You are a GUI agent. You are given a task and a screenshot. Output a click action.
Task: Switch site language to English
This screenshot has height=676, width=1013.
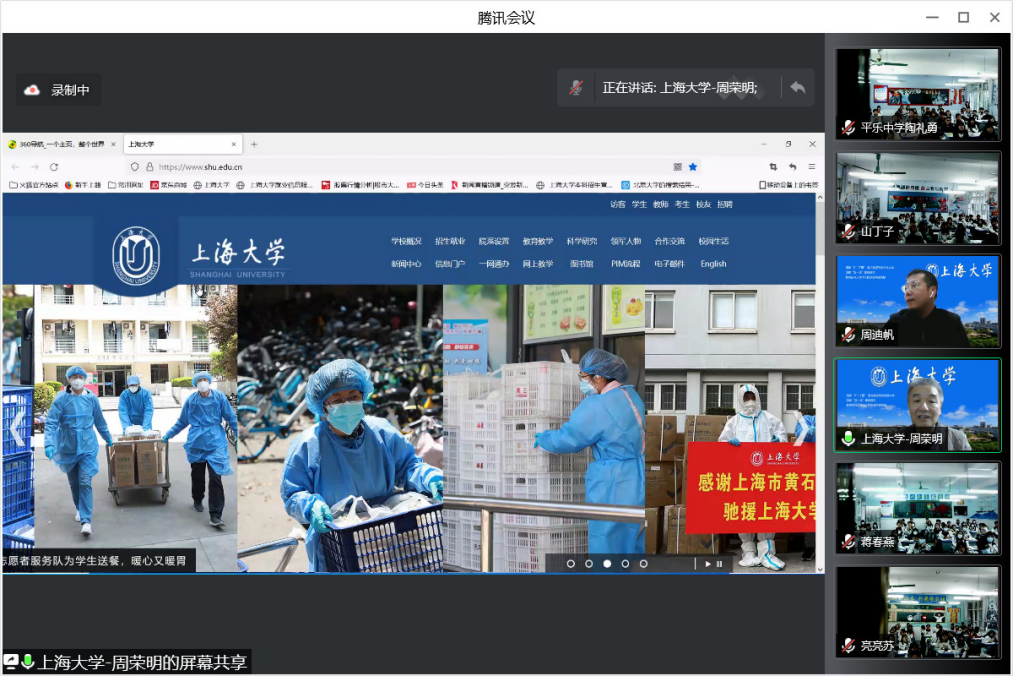click(714, 264)
